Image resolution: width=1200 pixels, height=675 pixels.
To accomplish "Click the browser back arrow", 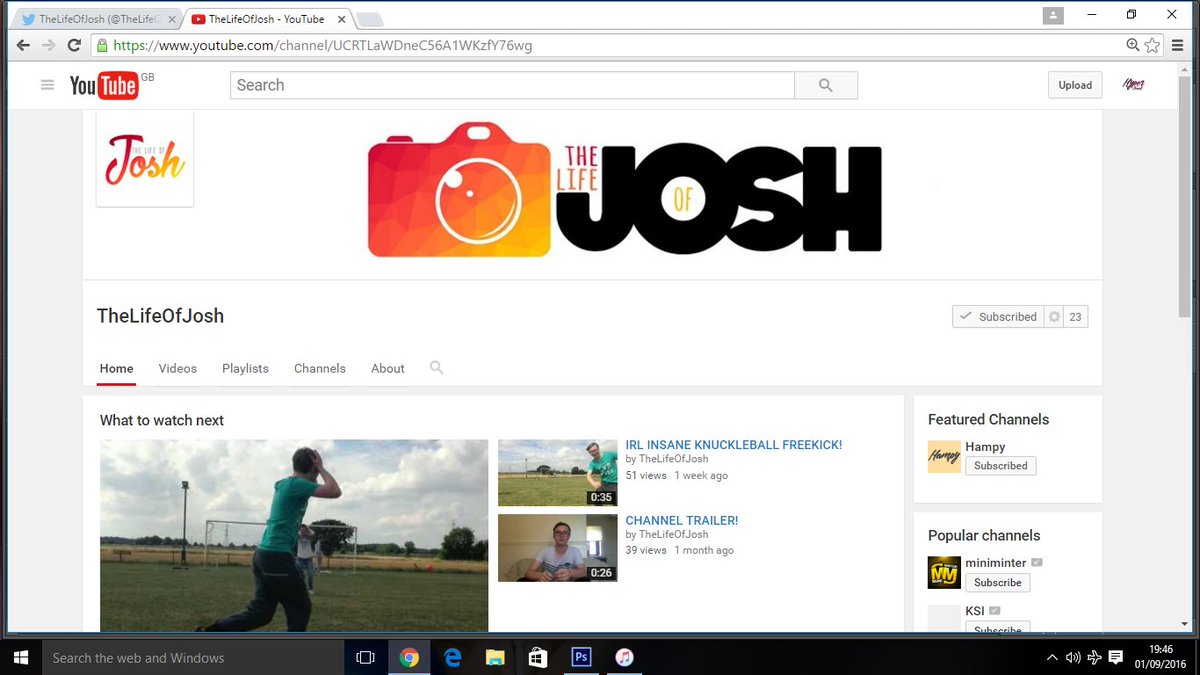I will click(22, 45).
